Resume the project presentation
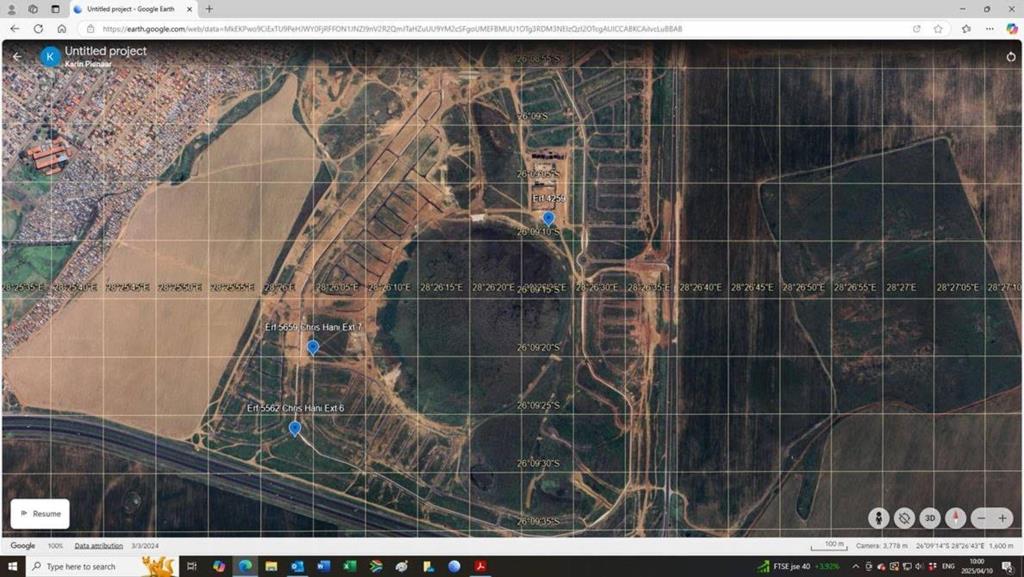Image resolution: width=1024 pixels, height=577 pixels. tap(40, 513)
